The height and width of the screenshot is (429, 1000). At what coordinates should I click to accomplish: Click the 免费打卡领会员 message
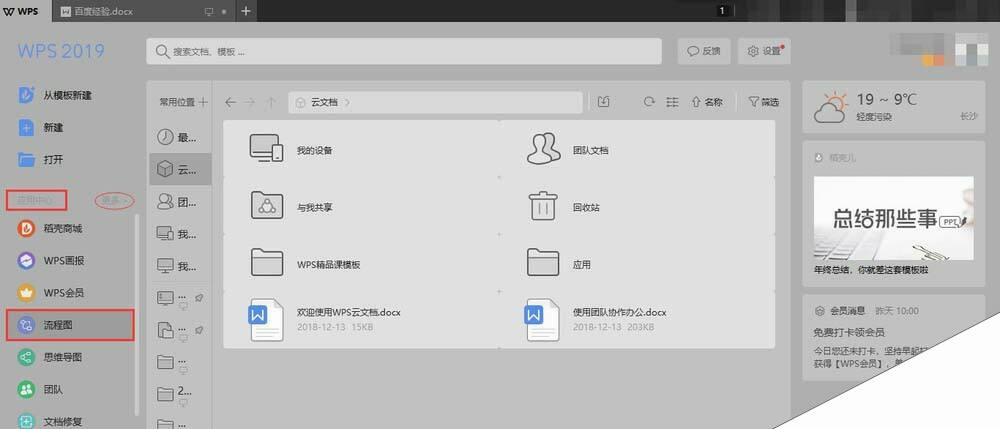pyautogui.click(x=849, y=332)
